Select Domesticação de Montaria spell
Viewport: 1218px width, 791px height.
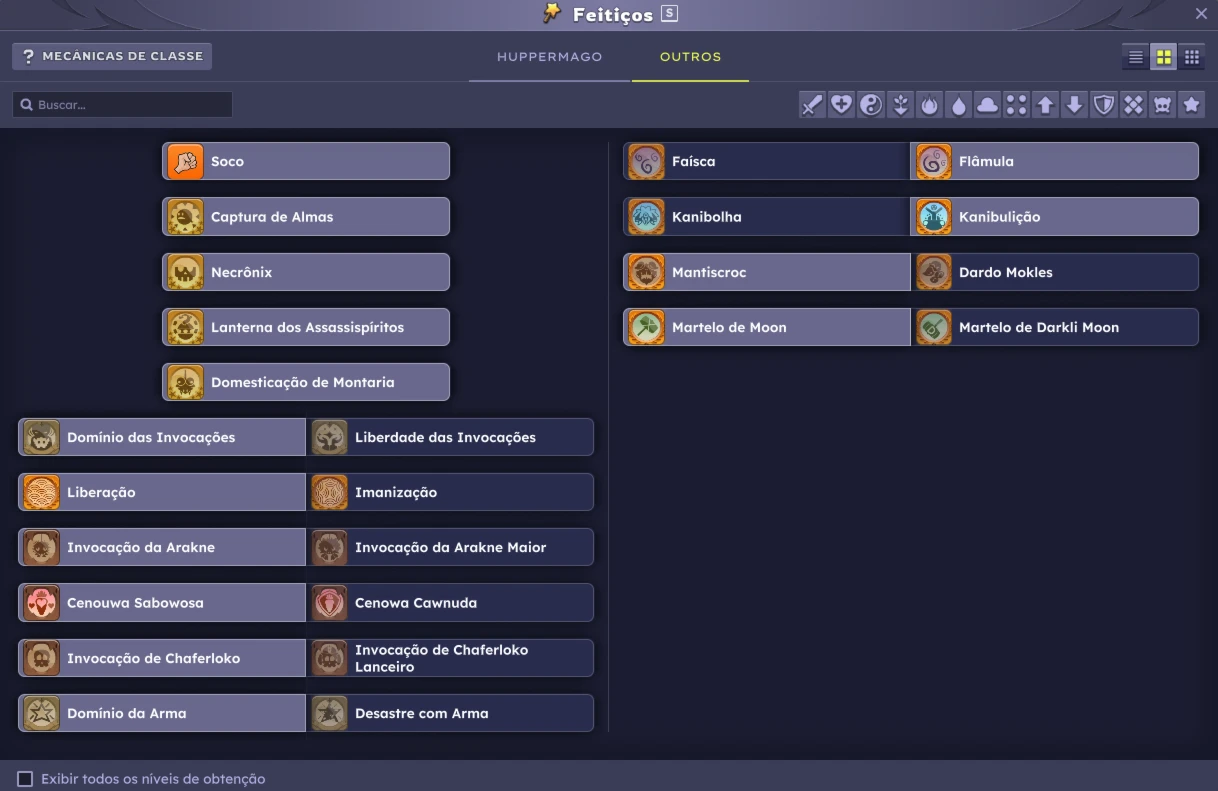point(306,382)
